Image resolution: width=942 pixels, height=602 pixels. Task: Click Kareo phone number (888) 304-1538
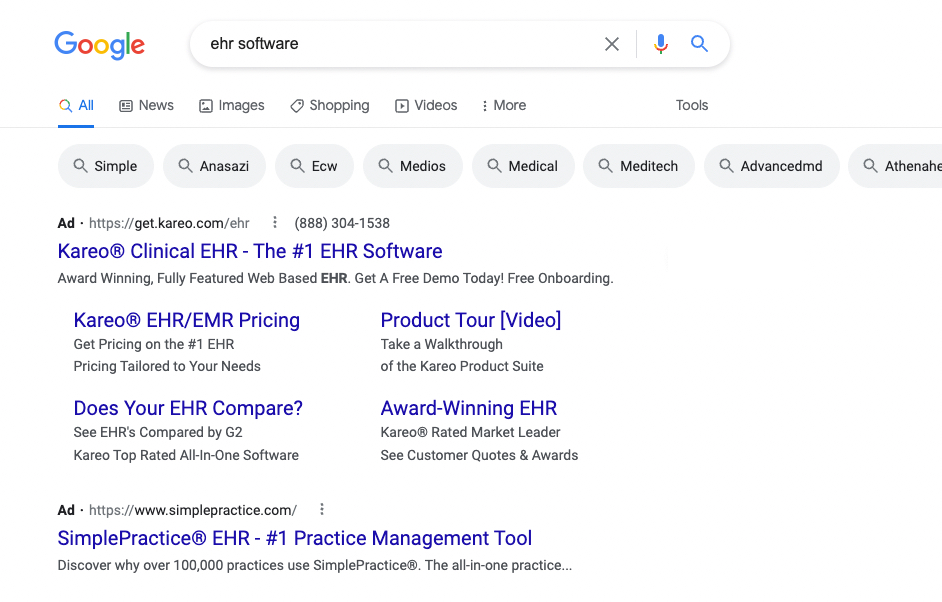(342, 223)
